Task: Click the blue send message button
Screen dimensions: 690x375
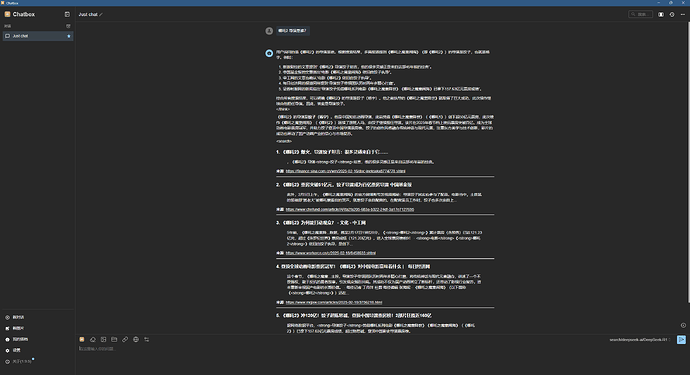Action: 681,340
